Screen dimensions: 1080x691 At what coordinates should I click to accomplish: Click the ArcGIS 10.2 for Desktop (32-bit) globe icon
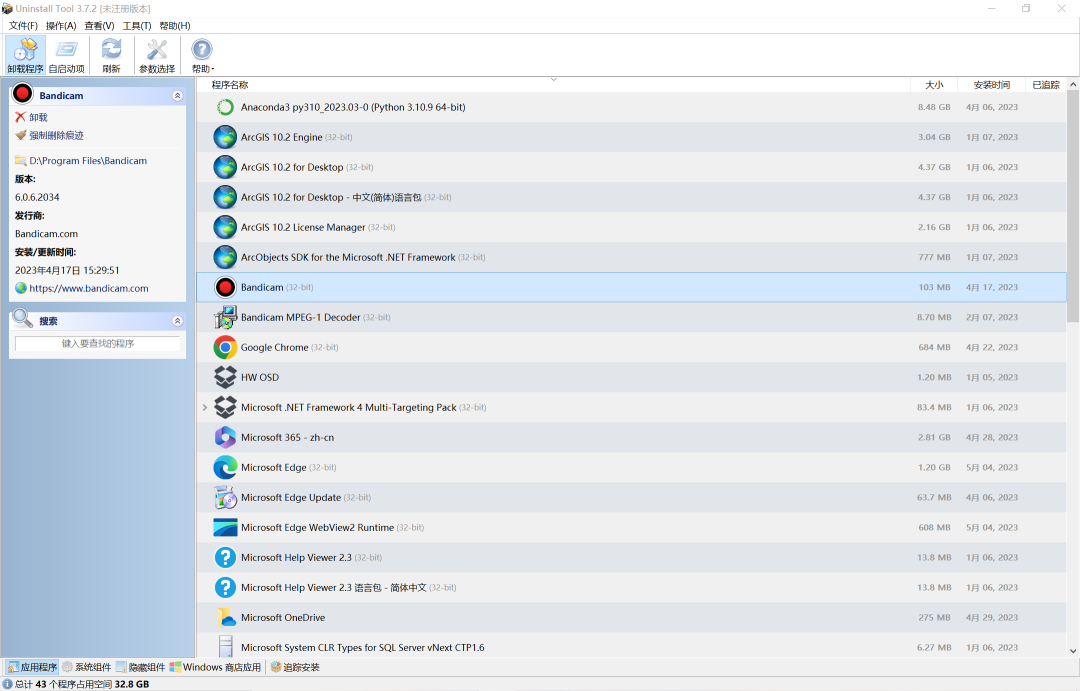point(225,167)
